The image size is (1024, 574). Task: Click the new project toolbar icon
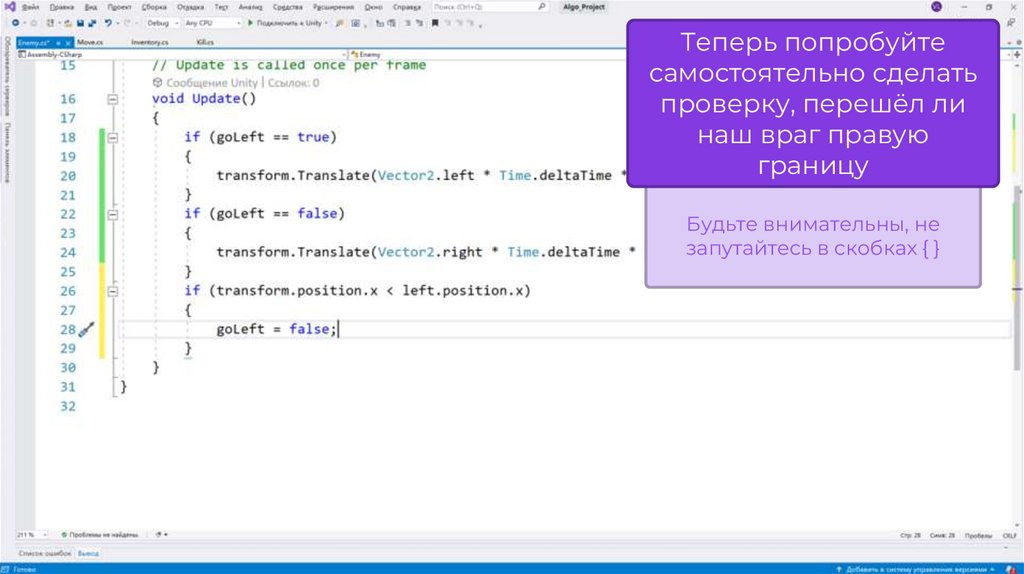[x=50, y=23]
